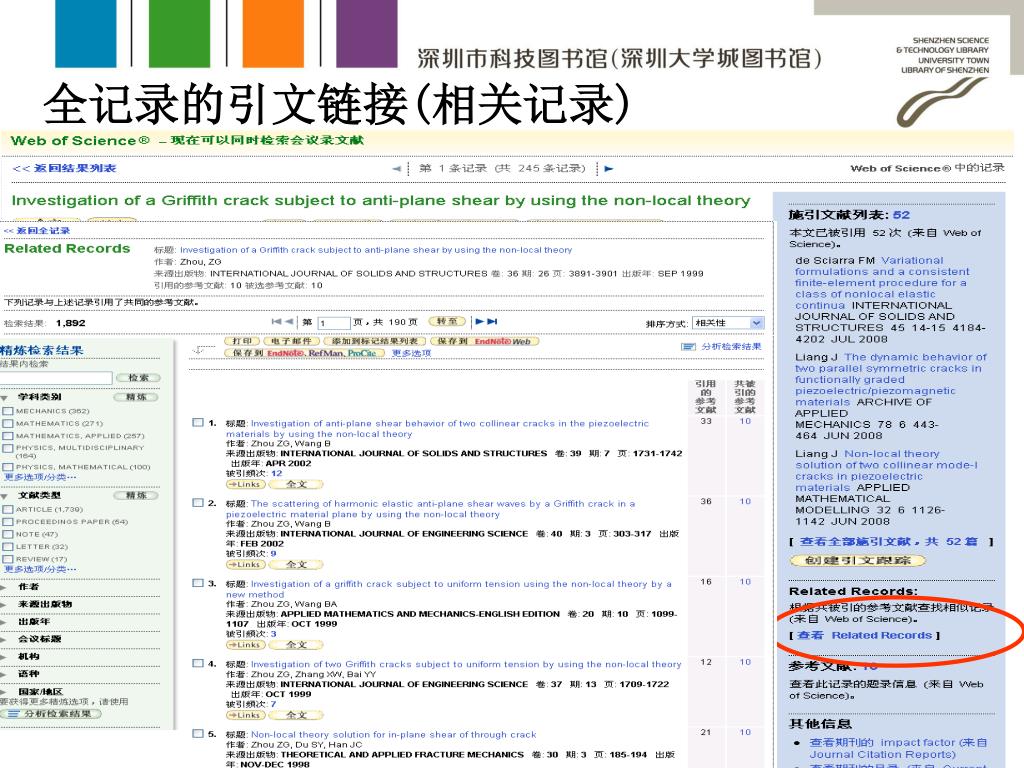1024x768 pixels.
Task: Open the 排序方式 sort dropdown
Action: click(728, 323)
